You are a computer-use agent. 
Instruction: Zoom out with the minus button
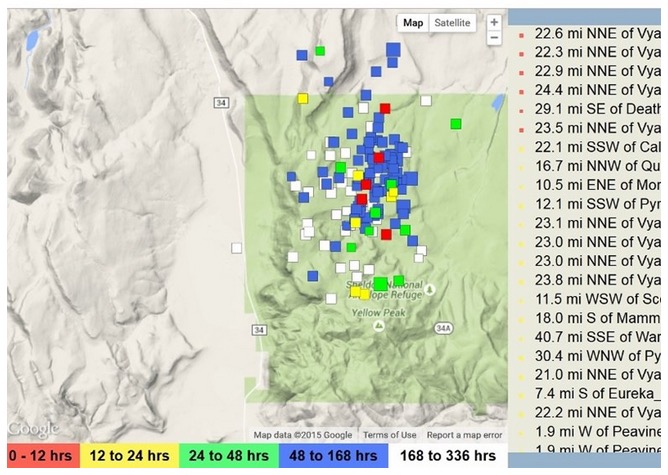tap(494, 37)
